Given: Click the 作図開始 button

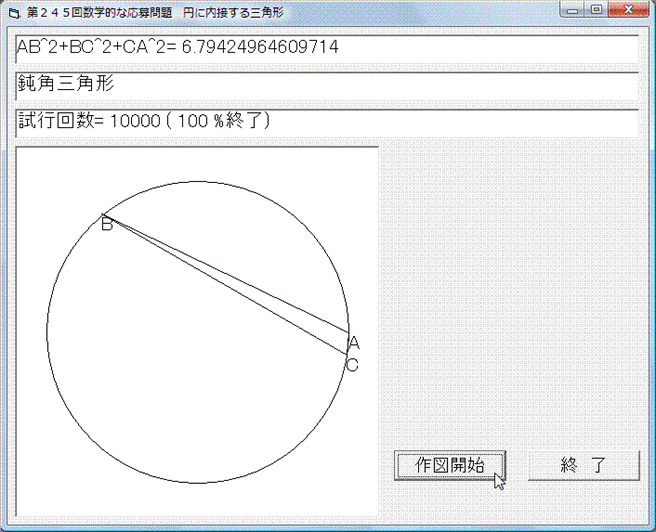Looking at the screenshot, I should (x=449, y=465).
